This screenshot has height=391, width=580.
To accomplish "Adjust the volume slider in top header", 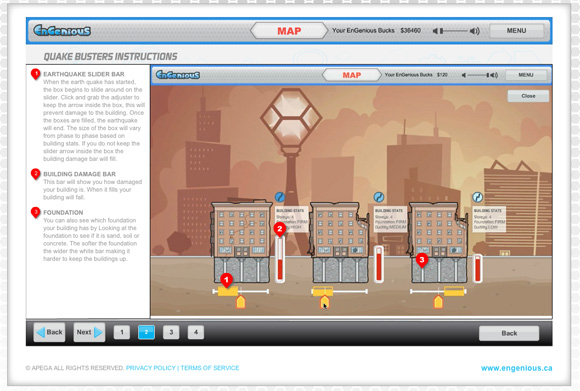I will pyautogui.click(x=453, y=31).
